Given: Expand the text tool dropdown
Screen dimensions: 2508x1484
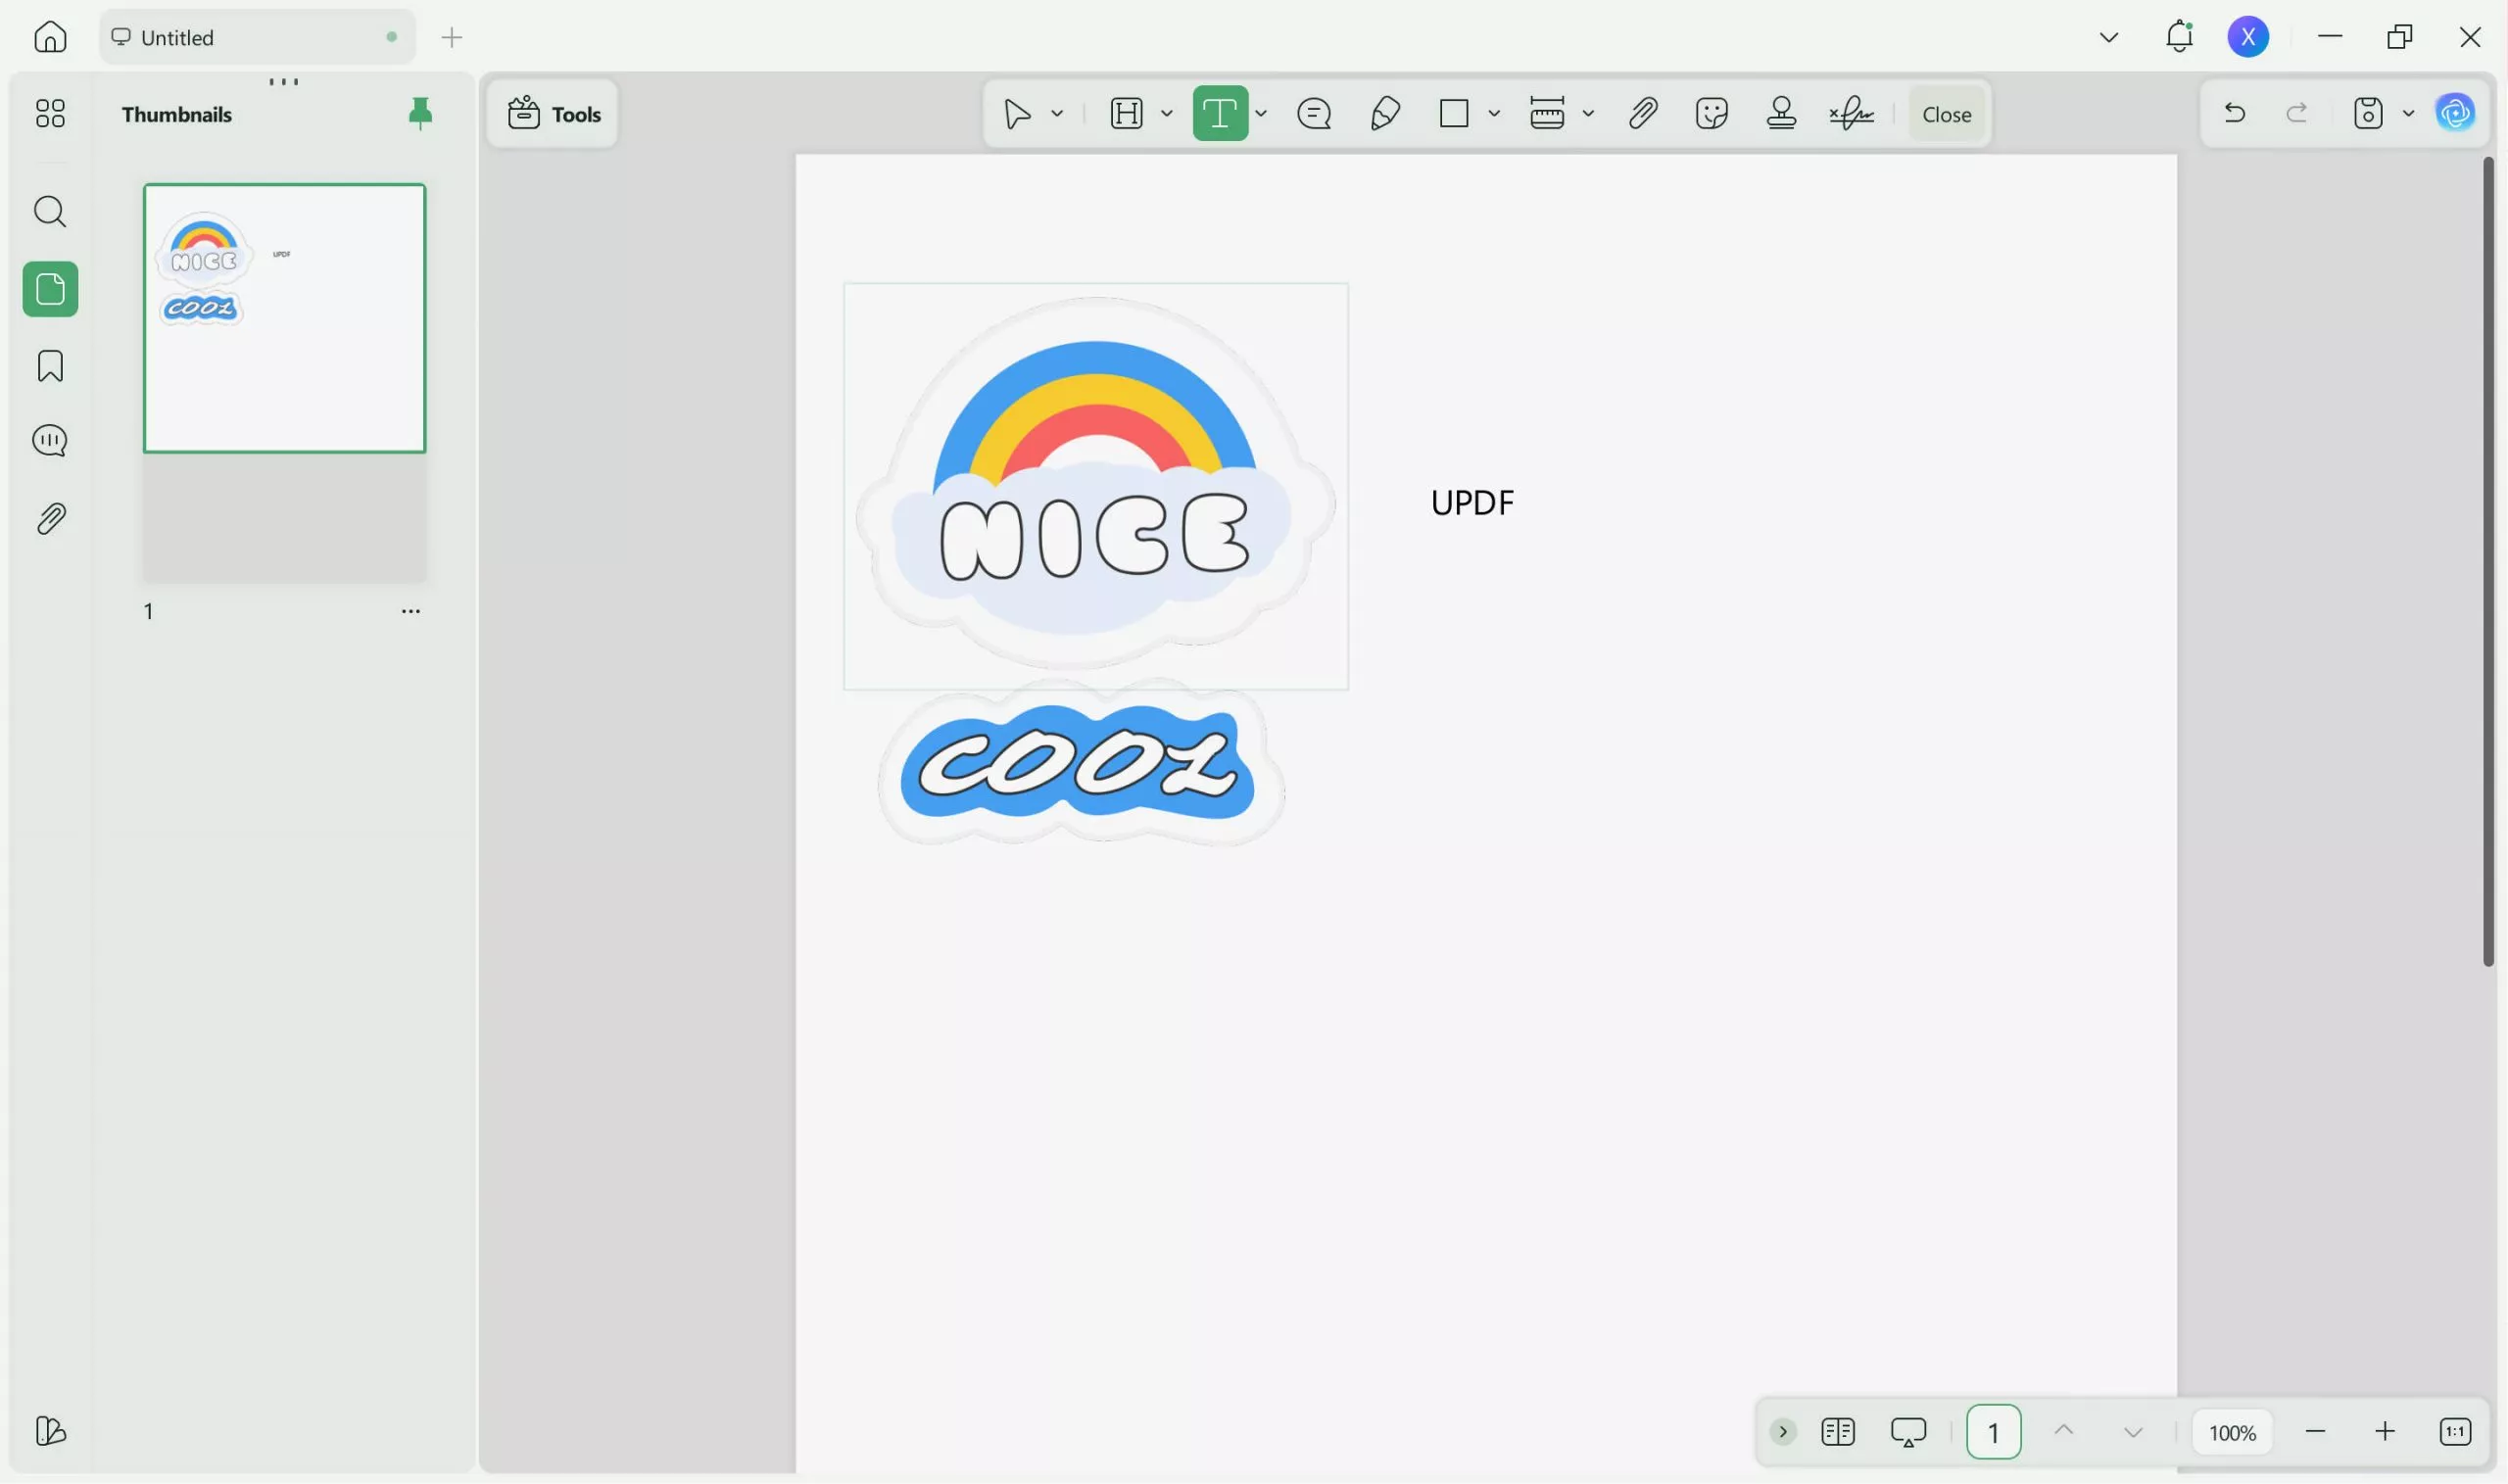Looking at the screenshot, I should coord(1262,112).
